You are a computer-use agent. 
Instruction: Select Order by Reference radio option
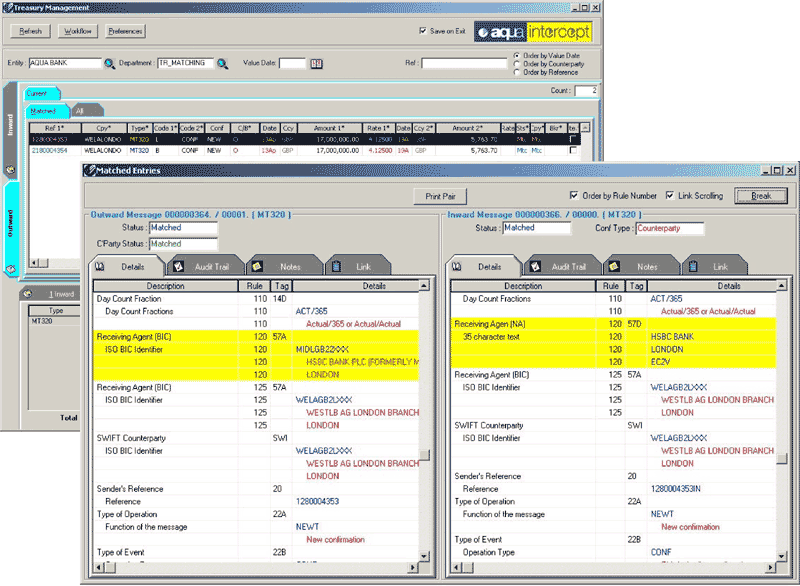516,72
